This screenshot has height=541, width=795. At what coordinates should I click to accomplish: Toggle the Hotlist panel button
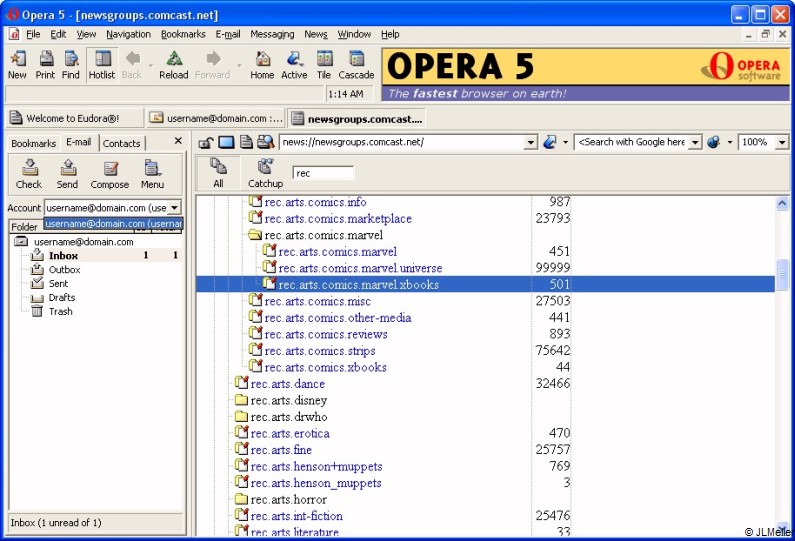[x=102, y=65]
